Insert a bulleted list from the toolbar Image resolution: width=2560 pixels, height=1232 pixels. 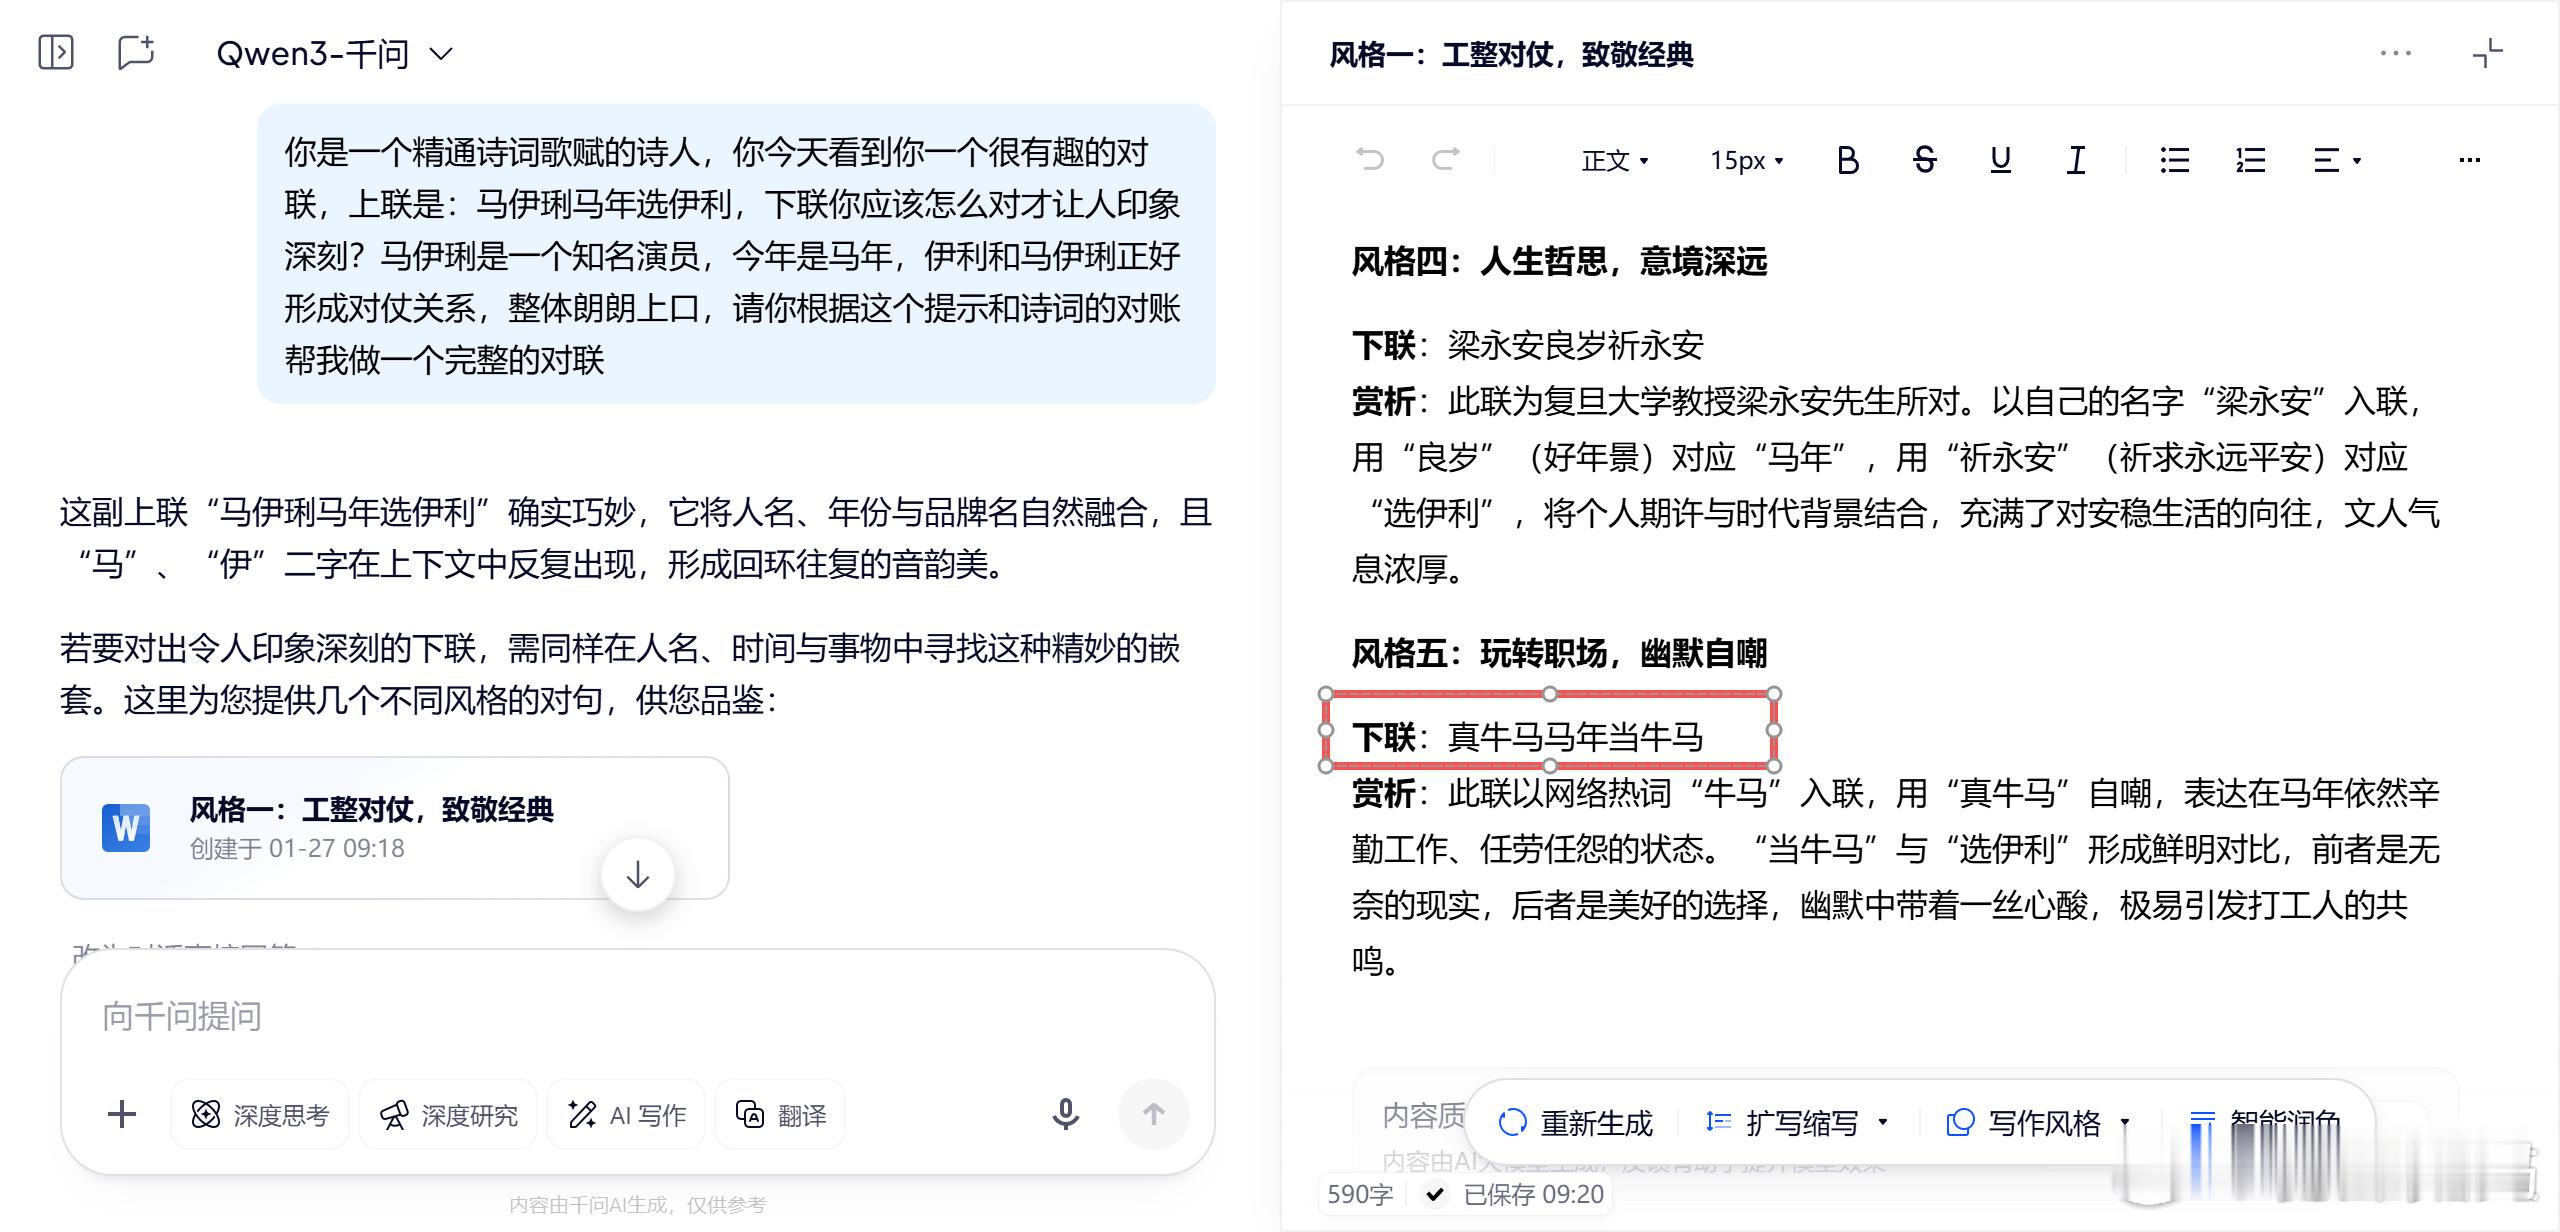2174,160
